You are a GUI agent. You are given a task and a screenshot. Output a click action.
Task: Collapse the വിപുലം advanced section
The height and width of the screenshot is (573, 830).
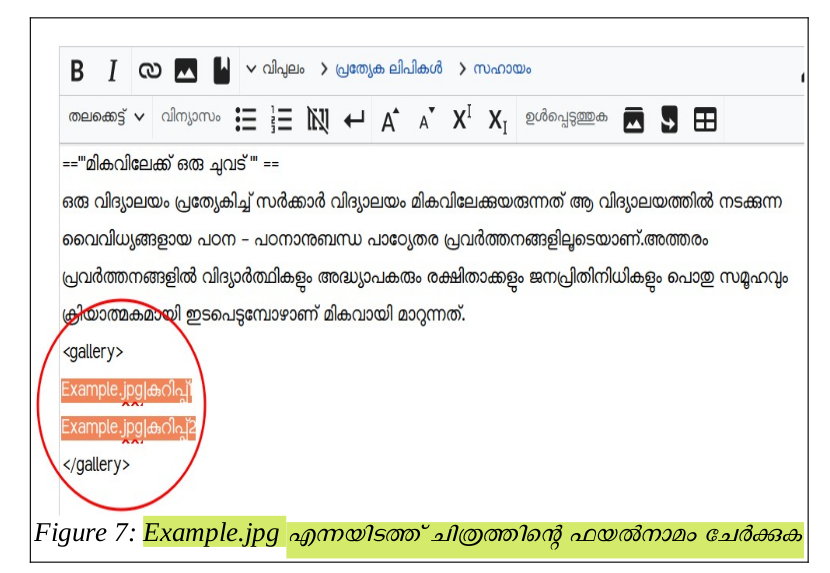(275, 69)
